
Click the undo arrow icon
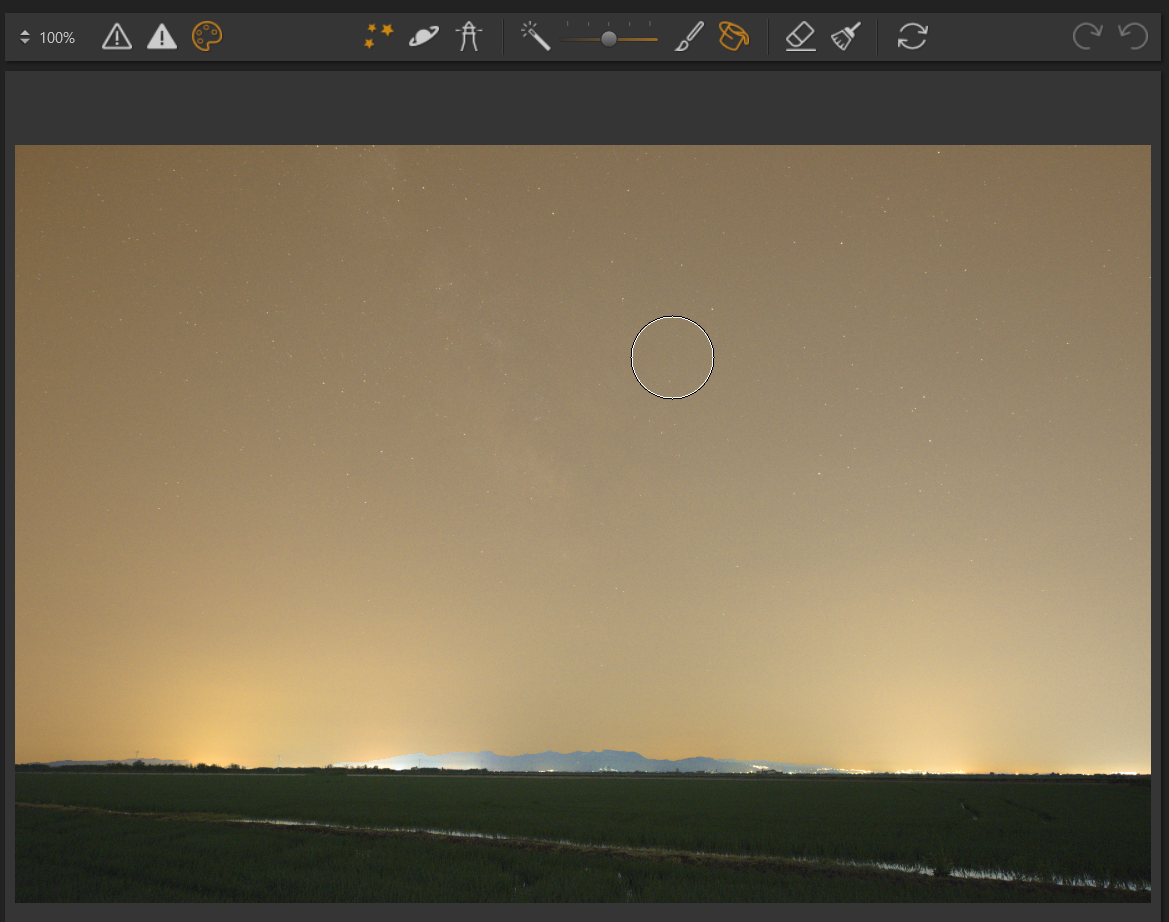pyautogui.click(x=1133, y=36)
